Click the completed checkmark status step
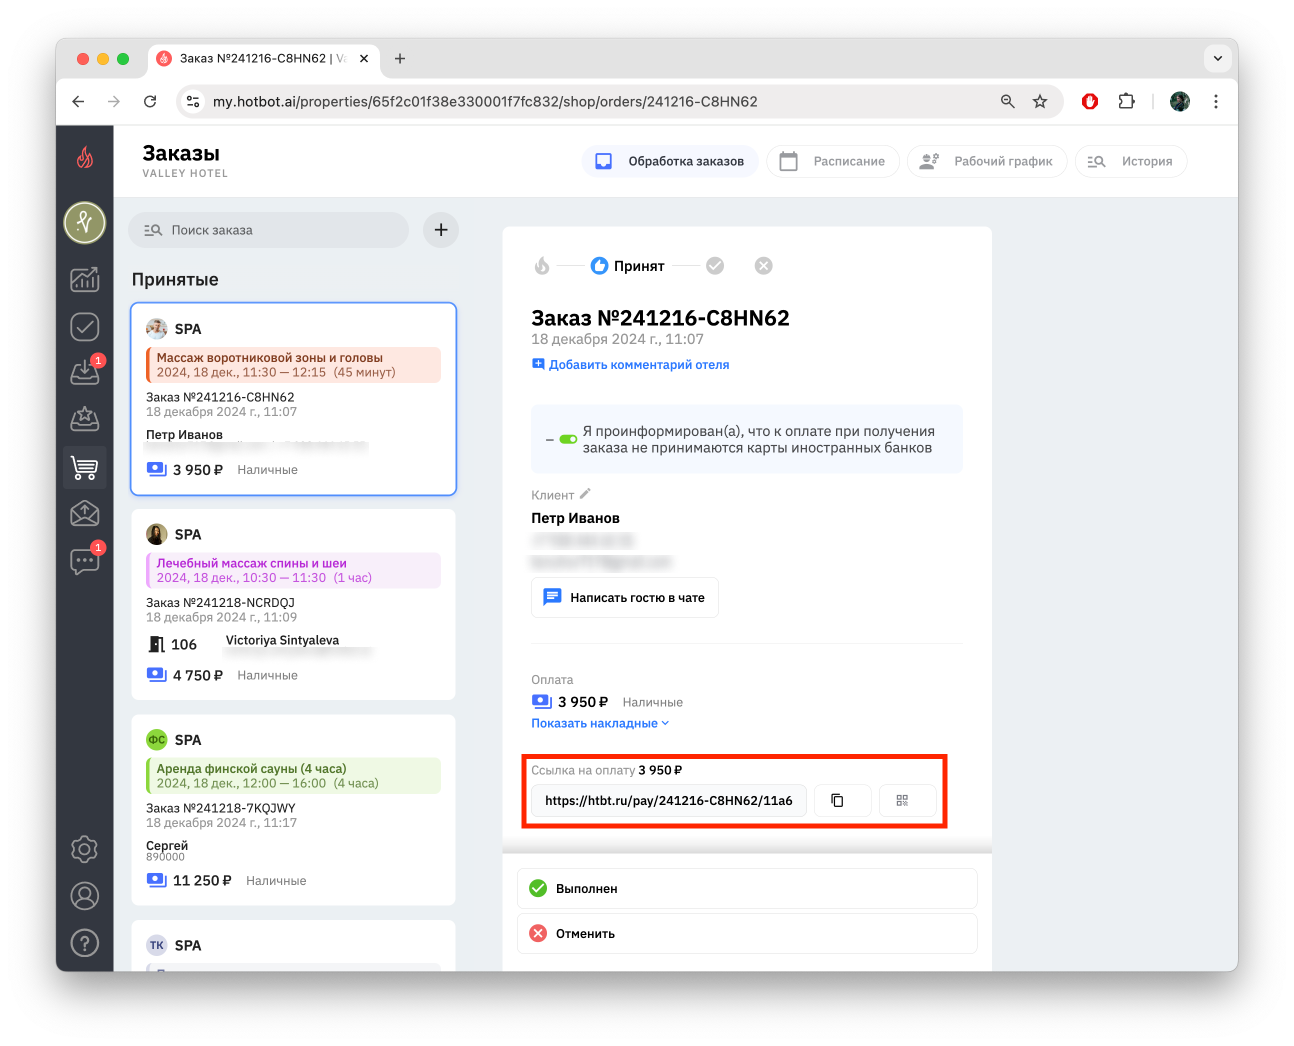 click(x=715, y=266)
